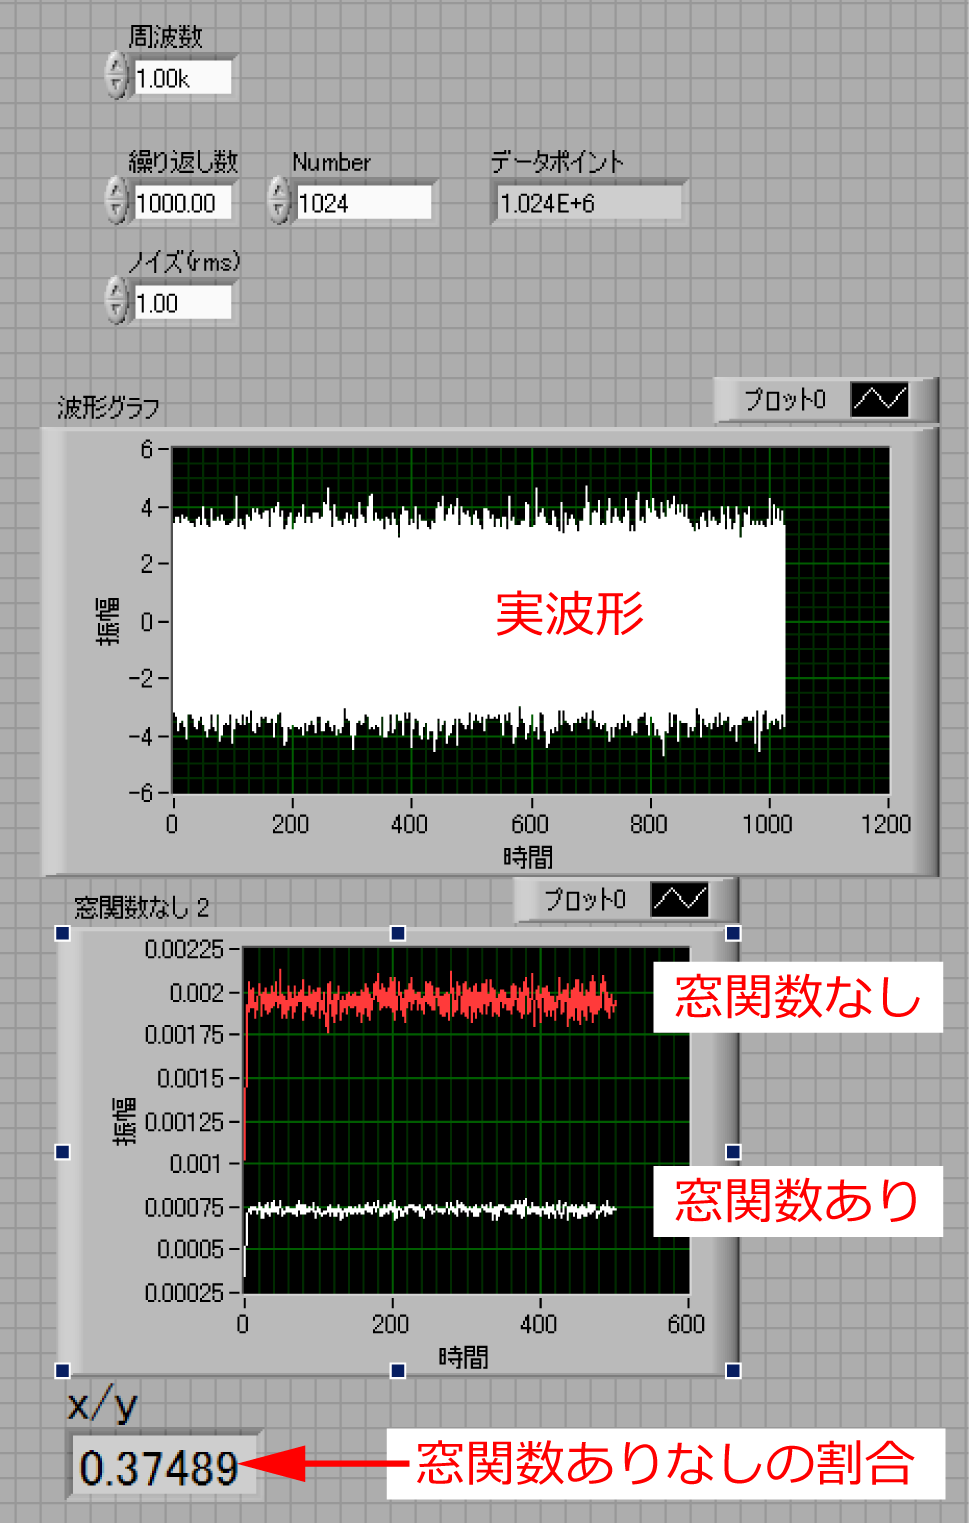Click the 窓関数なし 2 legend plot icon
This screenshot has height=1523, width=969.
point(679,900)
